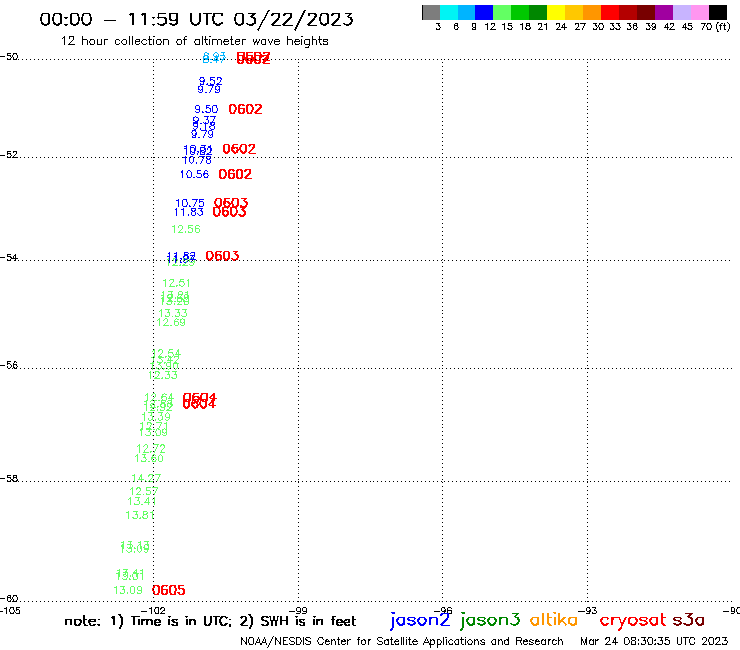Click the 0602 time label beside 9.50
This screenshot has height=650, width=740.
(245, 109)
